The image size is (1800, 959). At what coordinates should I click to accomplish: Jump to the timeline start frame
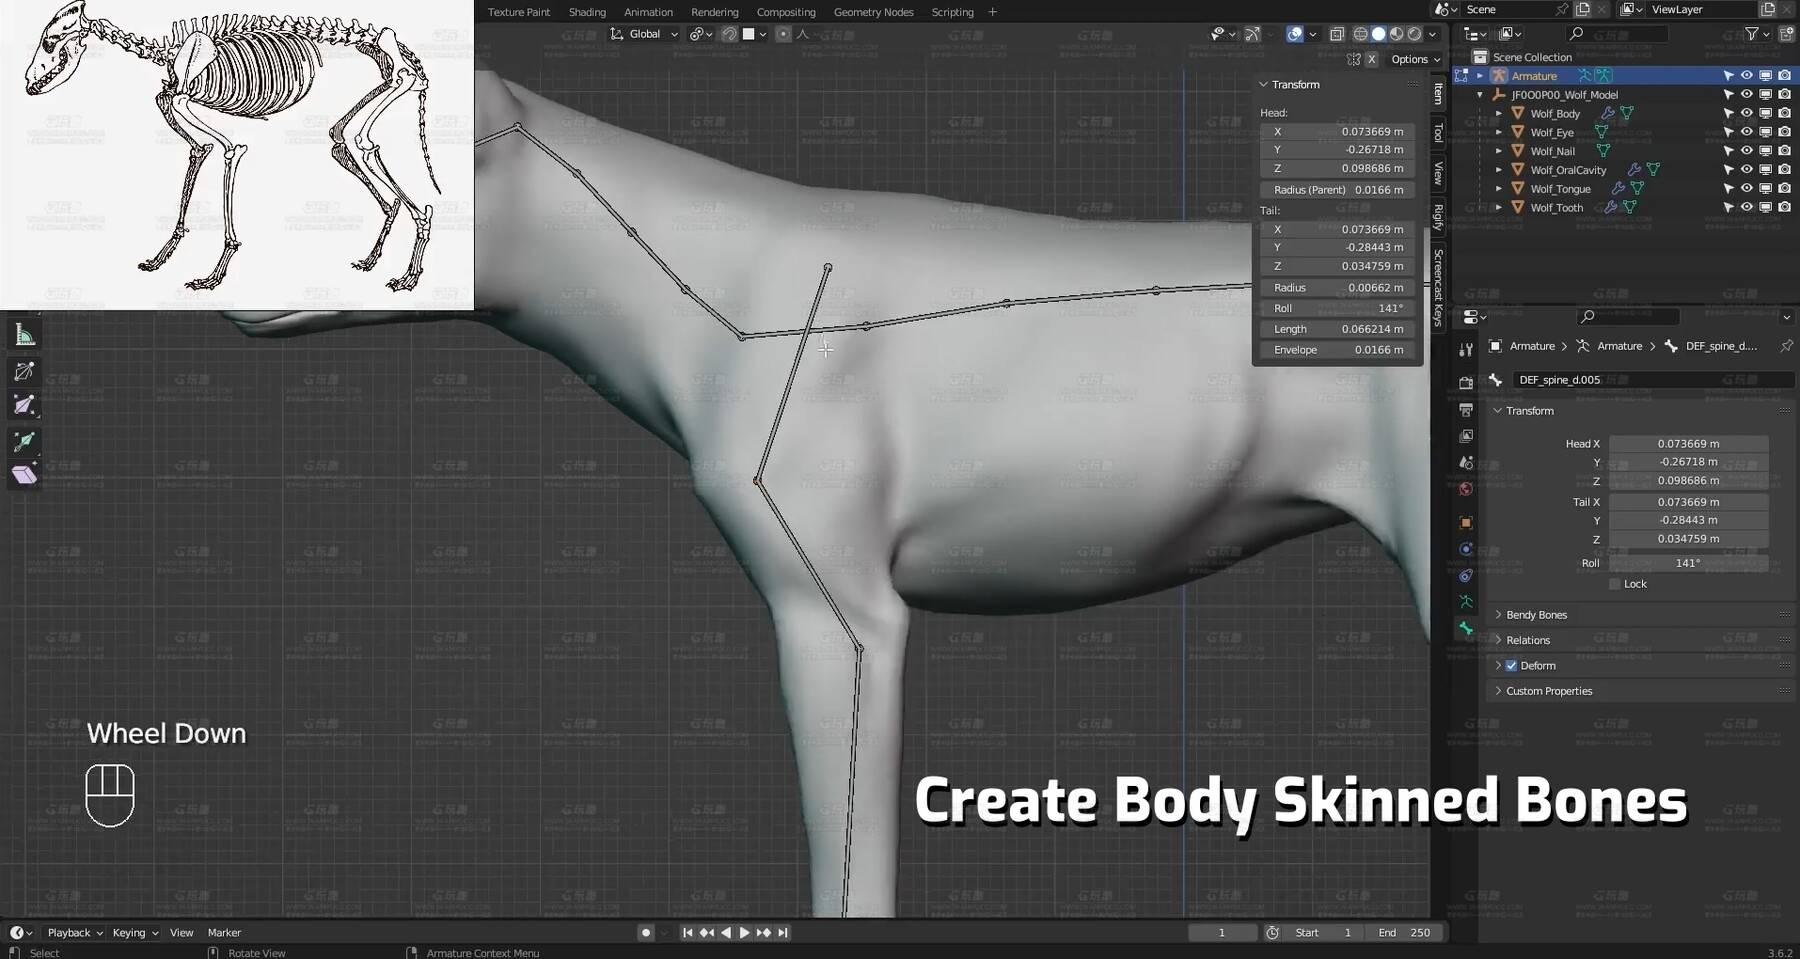coord(687,932)
